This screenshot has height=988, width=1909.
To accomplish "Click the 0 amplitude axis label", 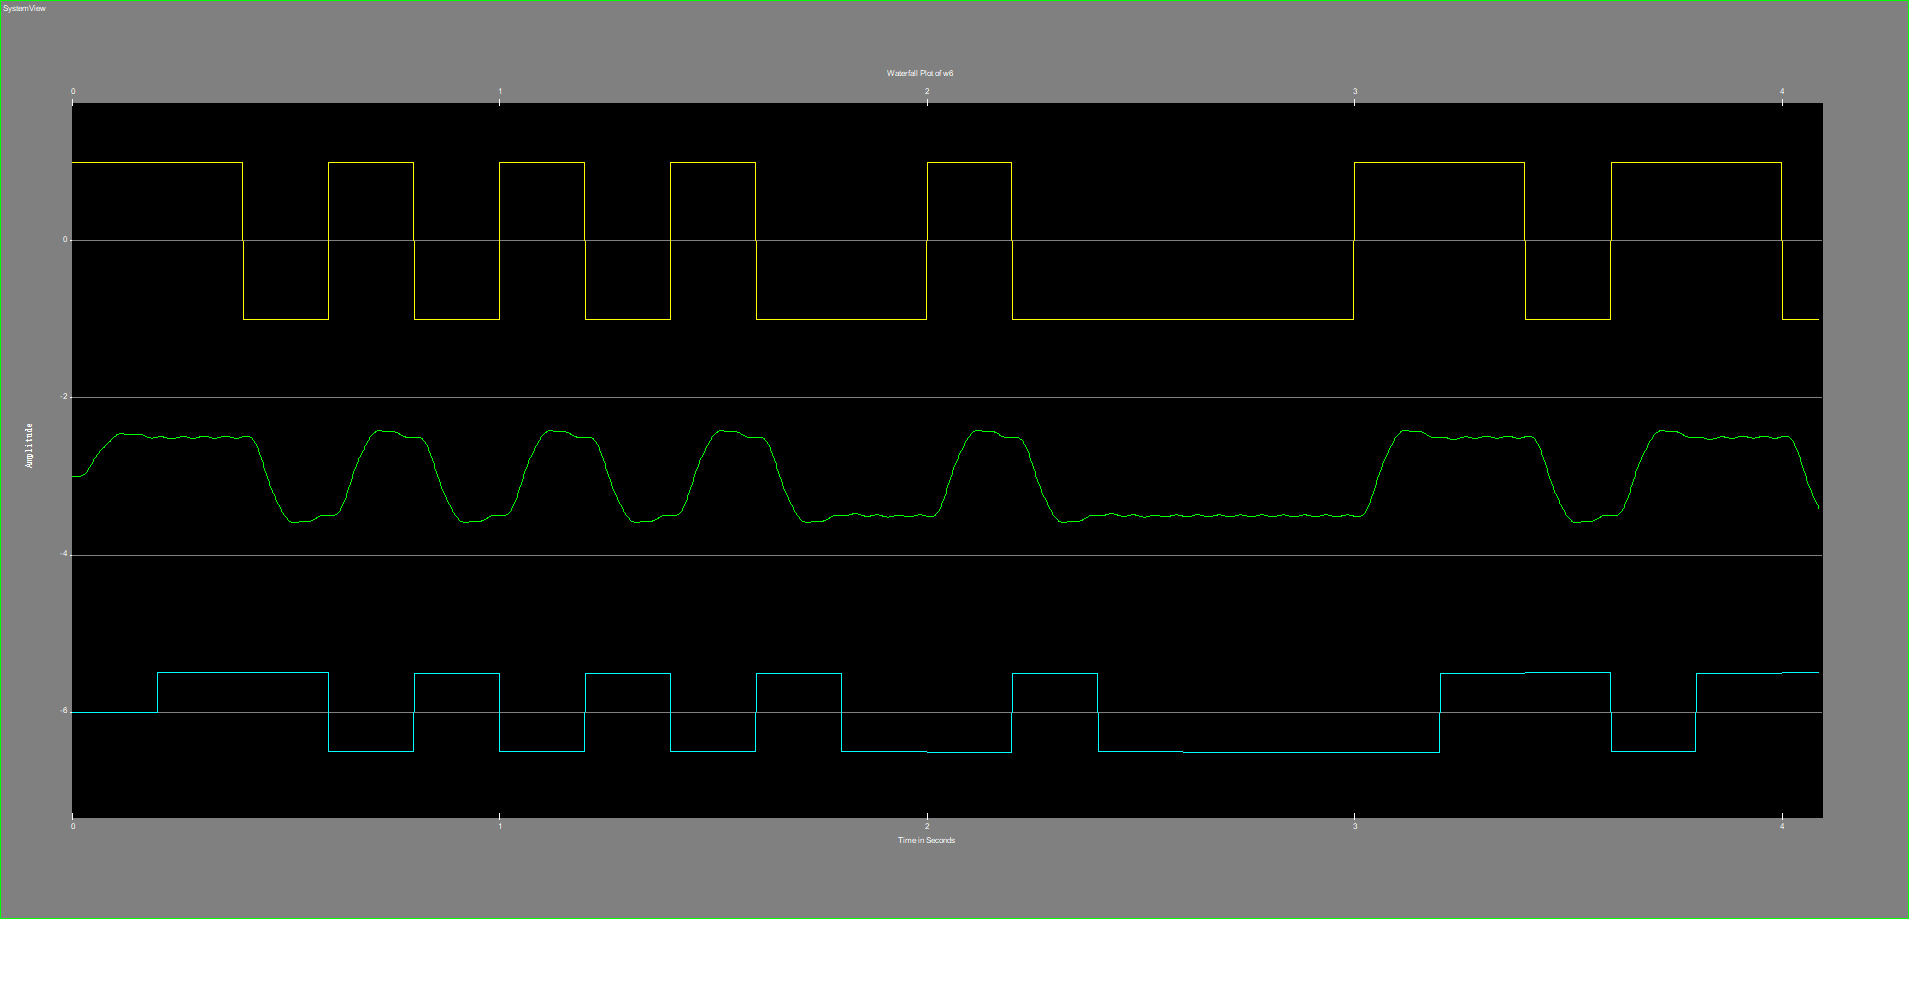I will 65,240.
